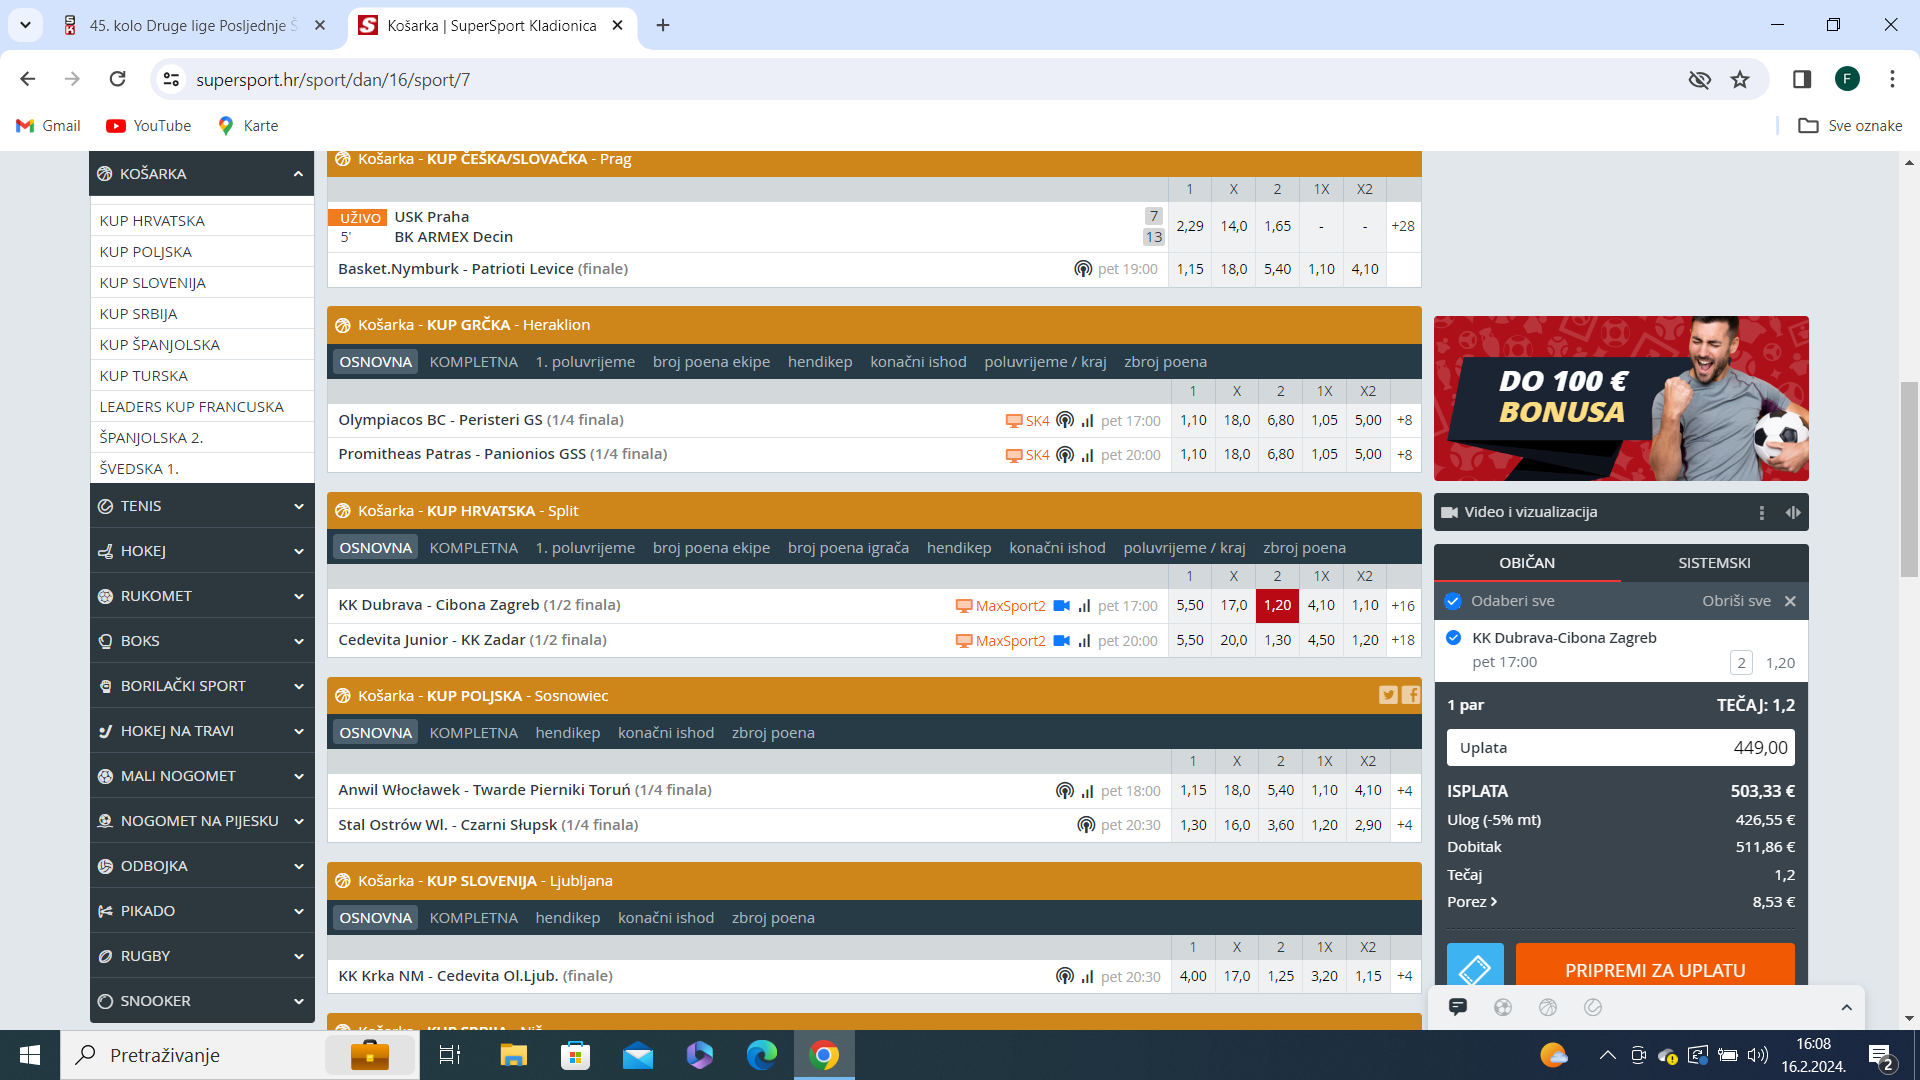Select the football icon in chat bar

(x=1503, y=1007)
